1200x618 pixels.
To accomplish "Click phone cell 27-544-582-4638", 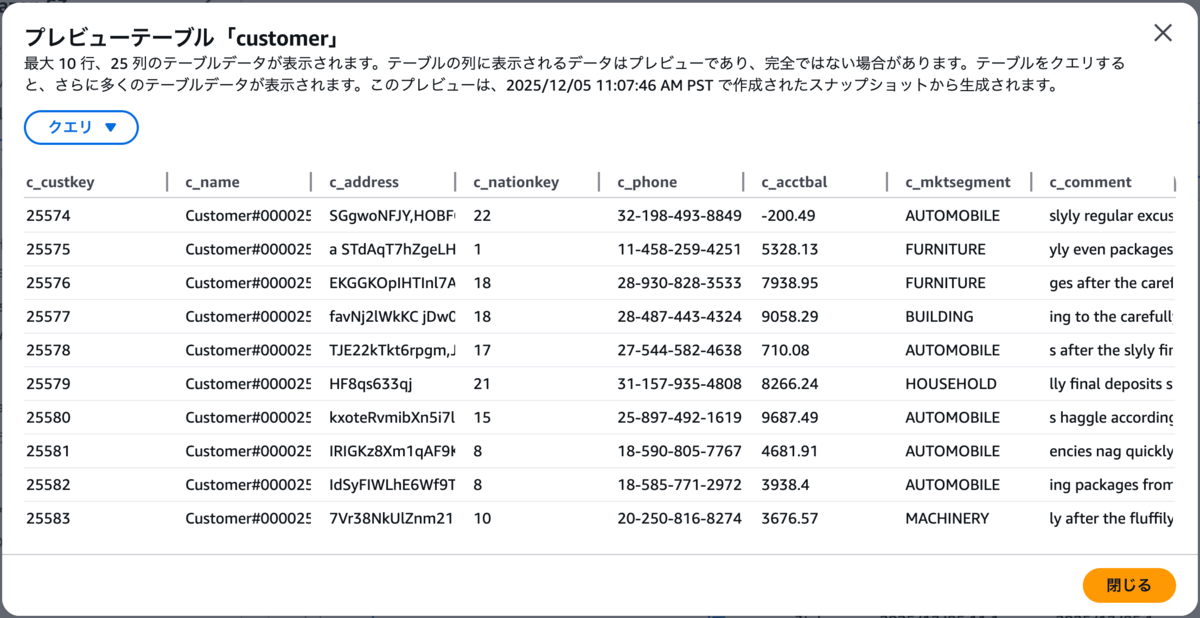I will tap(680, 350).
